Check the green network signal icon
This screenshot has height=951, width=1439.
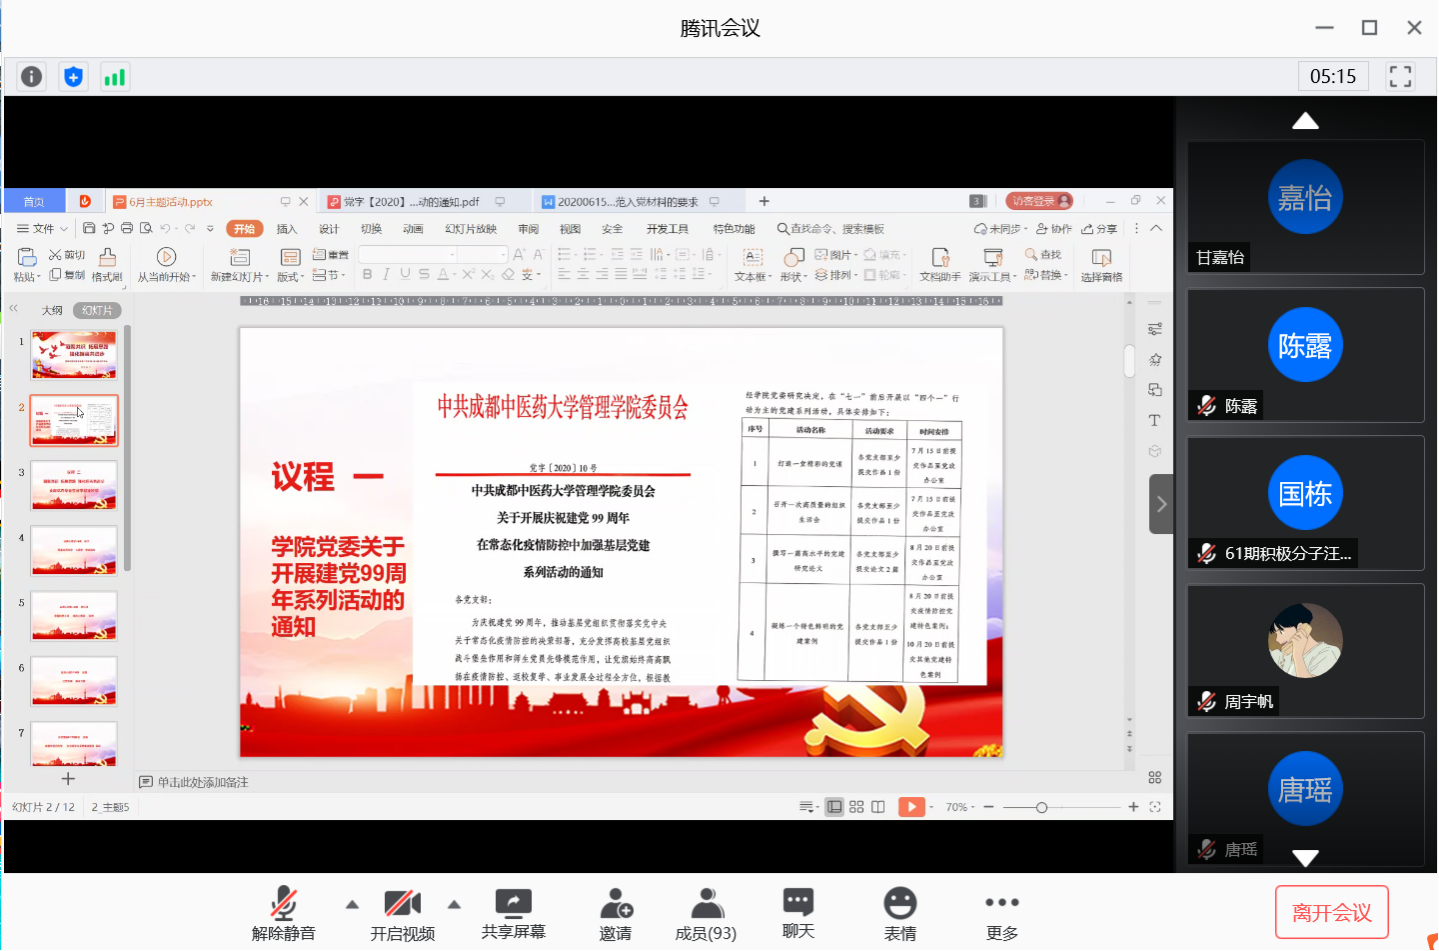(115, 77)
